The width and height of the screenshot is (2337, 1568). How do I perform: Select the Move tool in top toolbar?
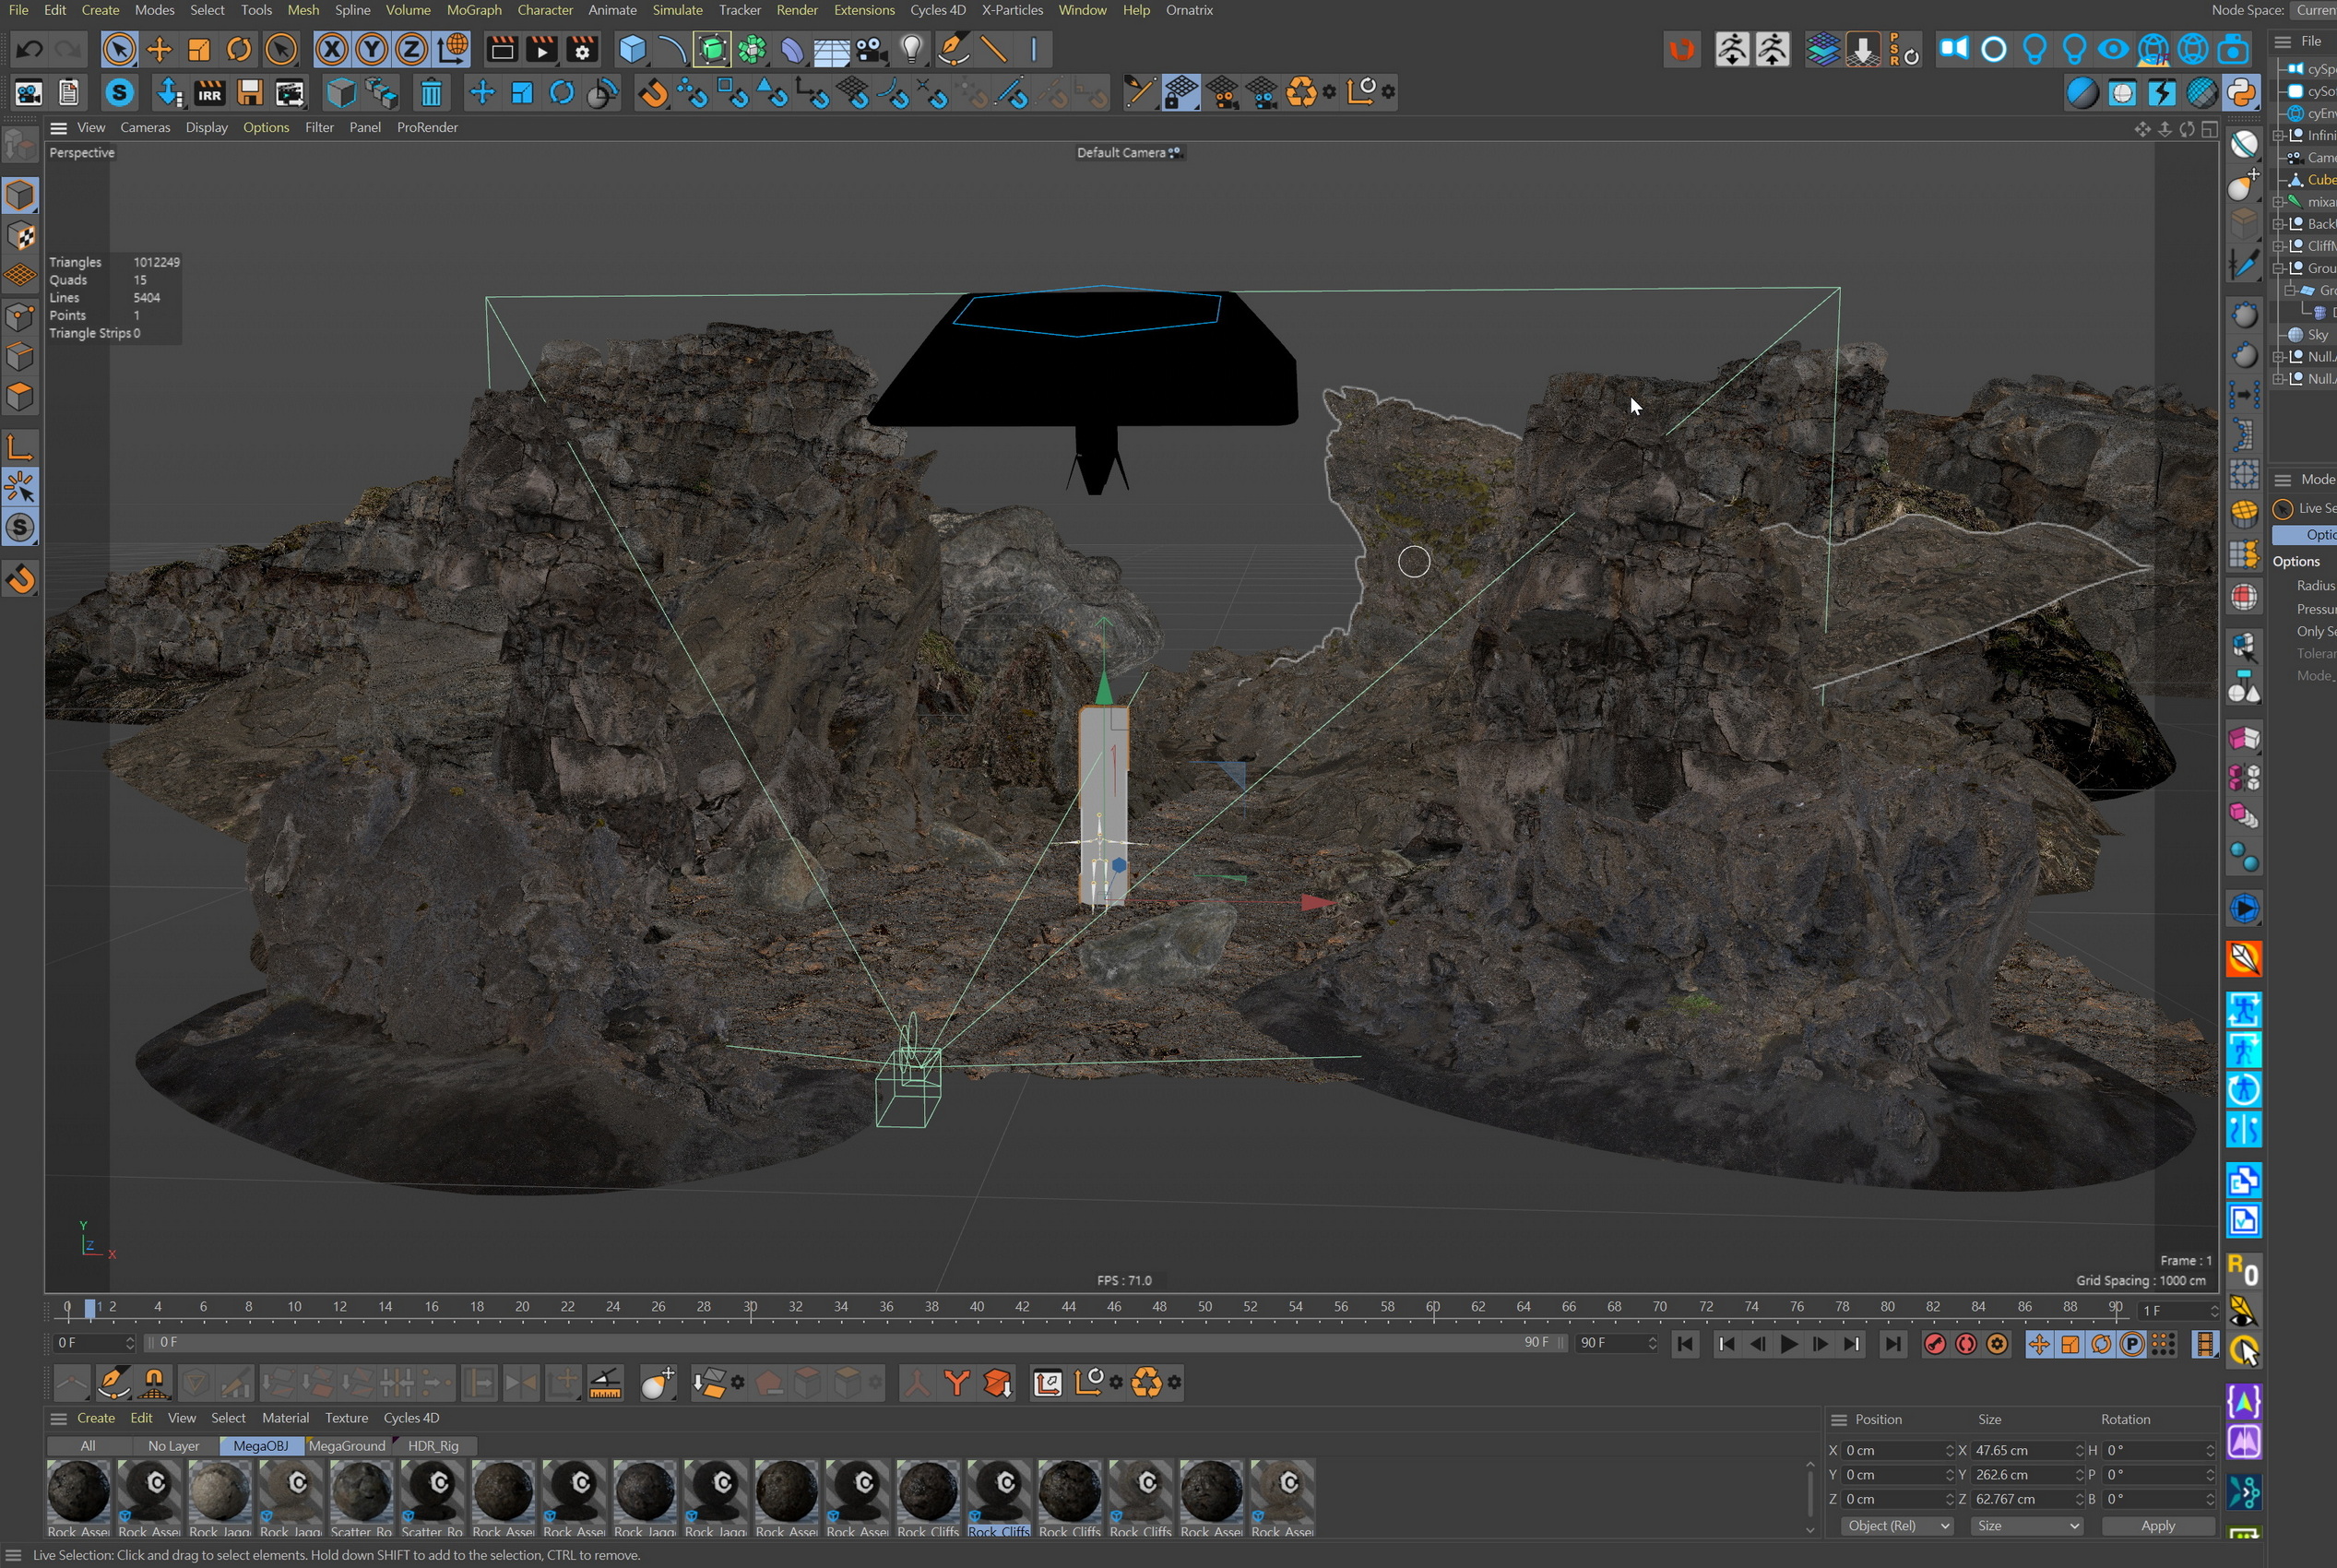159,49
